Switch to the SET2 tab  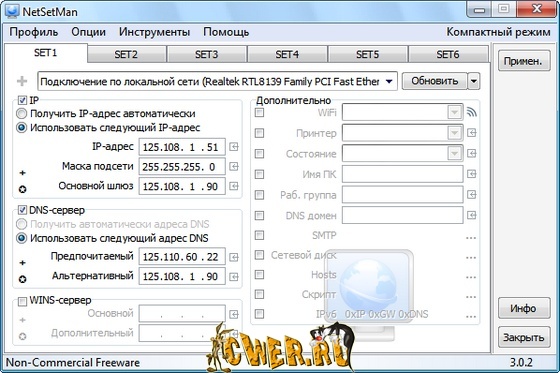point(126,54)
